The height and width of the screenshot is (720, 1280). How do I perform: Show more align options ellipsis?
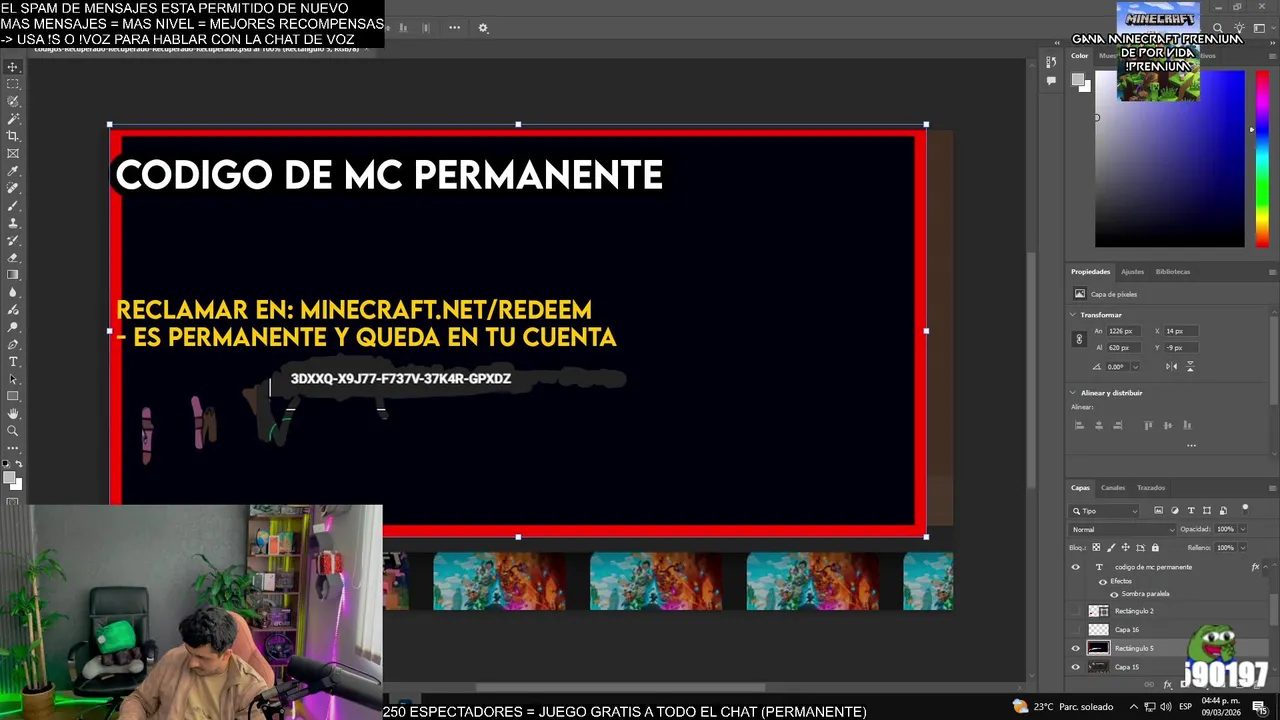point(1191,446)
